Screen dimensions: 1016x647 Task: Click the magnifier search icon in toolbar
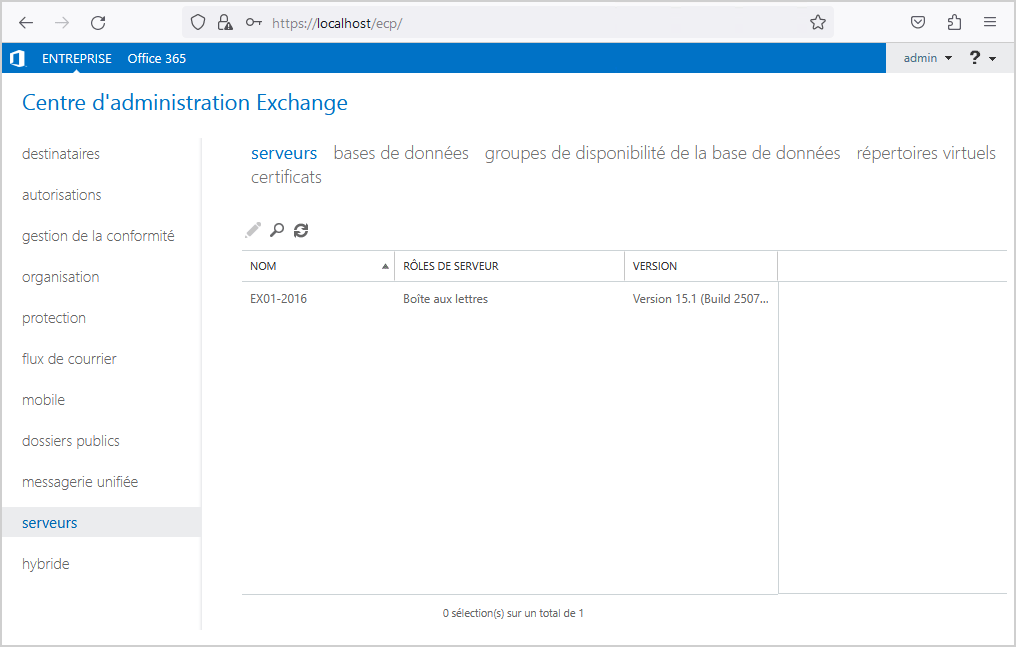coord(277,230)
